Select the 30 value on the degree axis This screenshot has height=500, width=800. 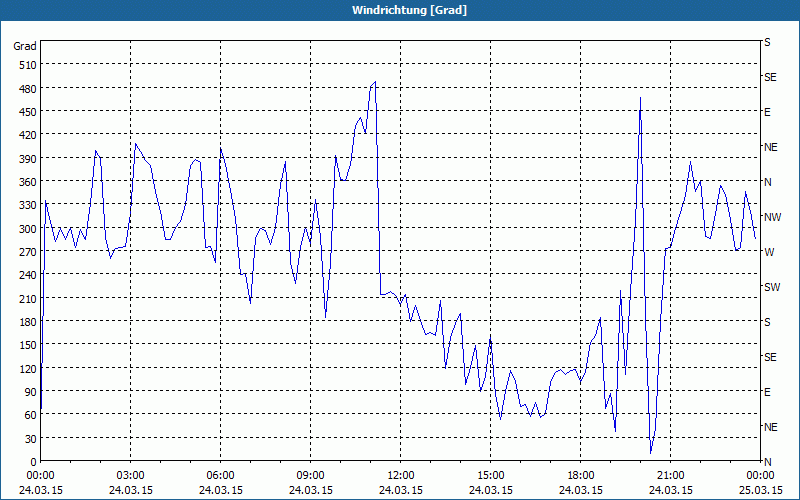pyautogui.click(x=31, y=439)
